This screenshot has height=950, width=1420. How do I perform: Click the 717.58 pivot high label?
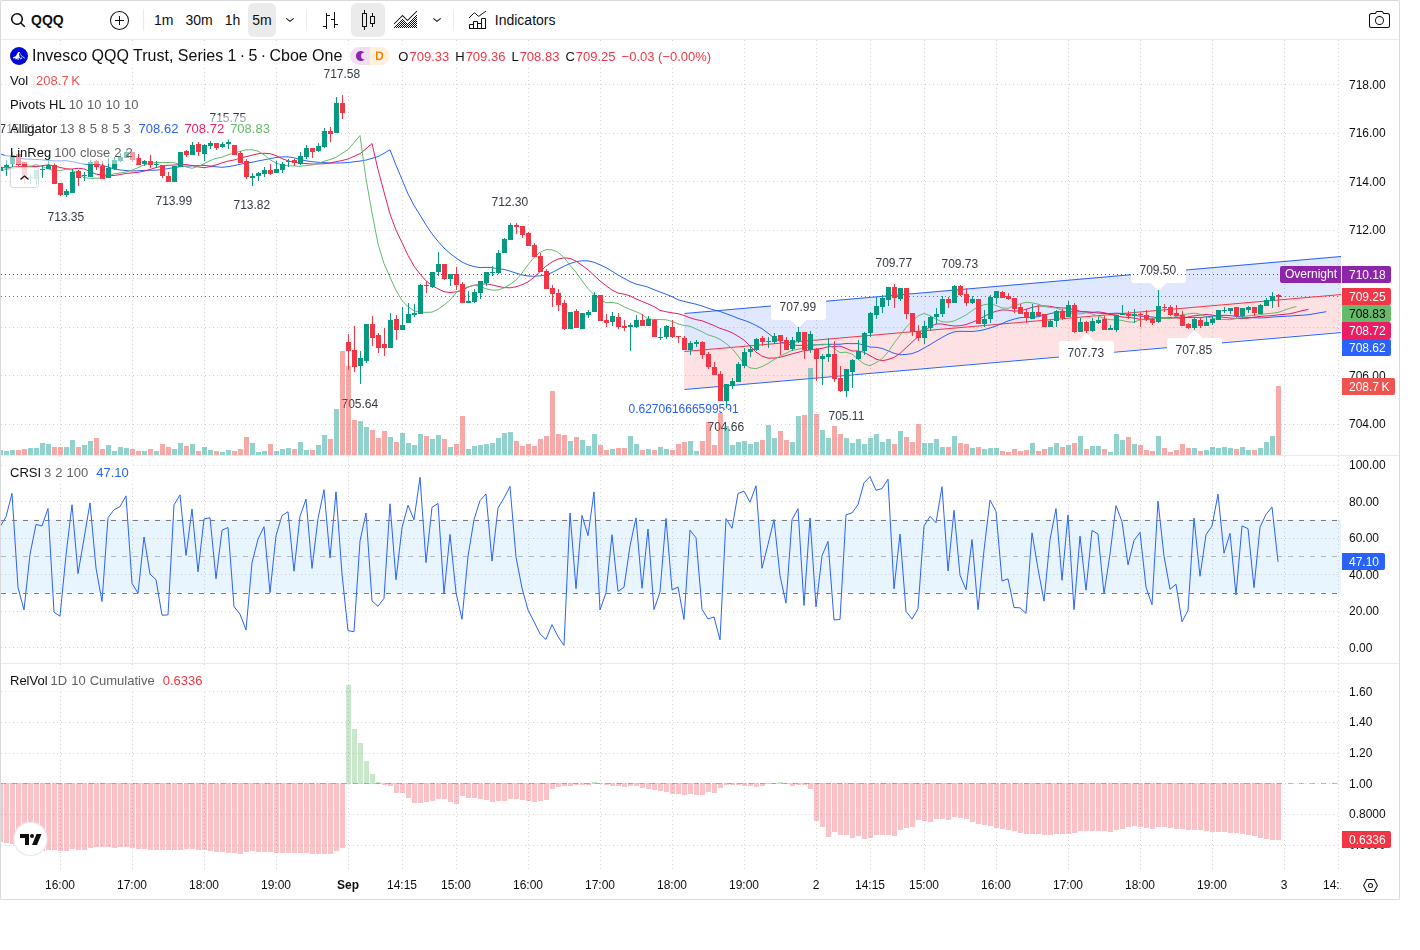(342, 74)
